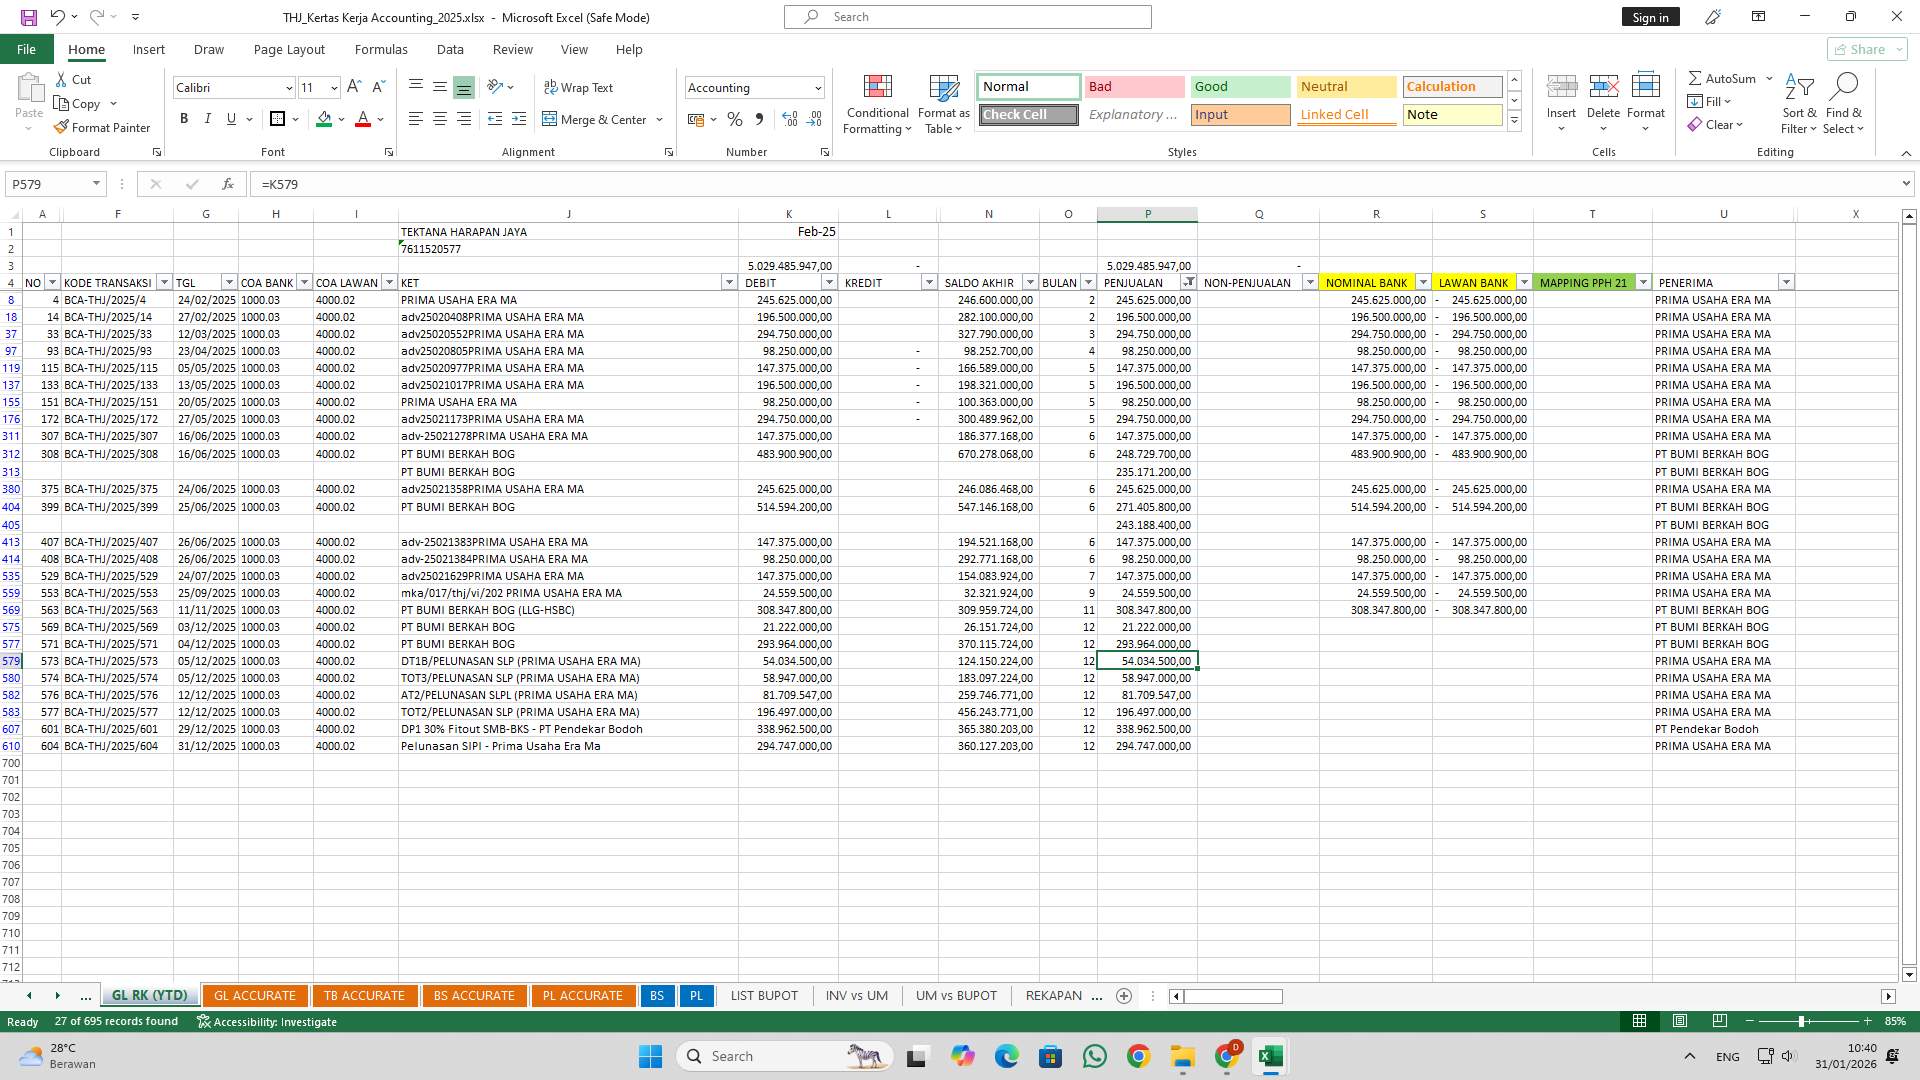Apply the Comma Style number format
The height and width of the screenshot is (1080, 1920).
pos(759,119)
